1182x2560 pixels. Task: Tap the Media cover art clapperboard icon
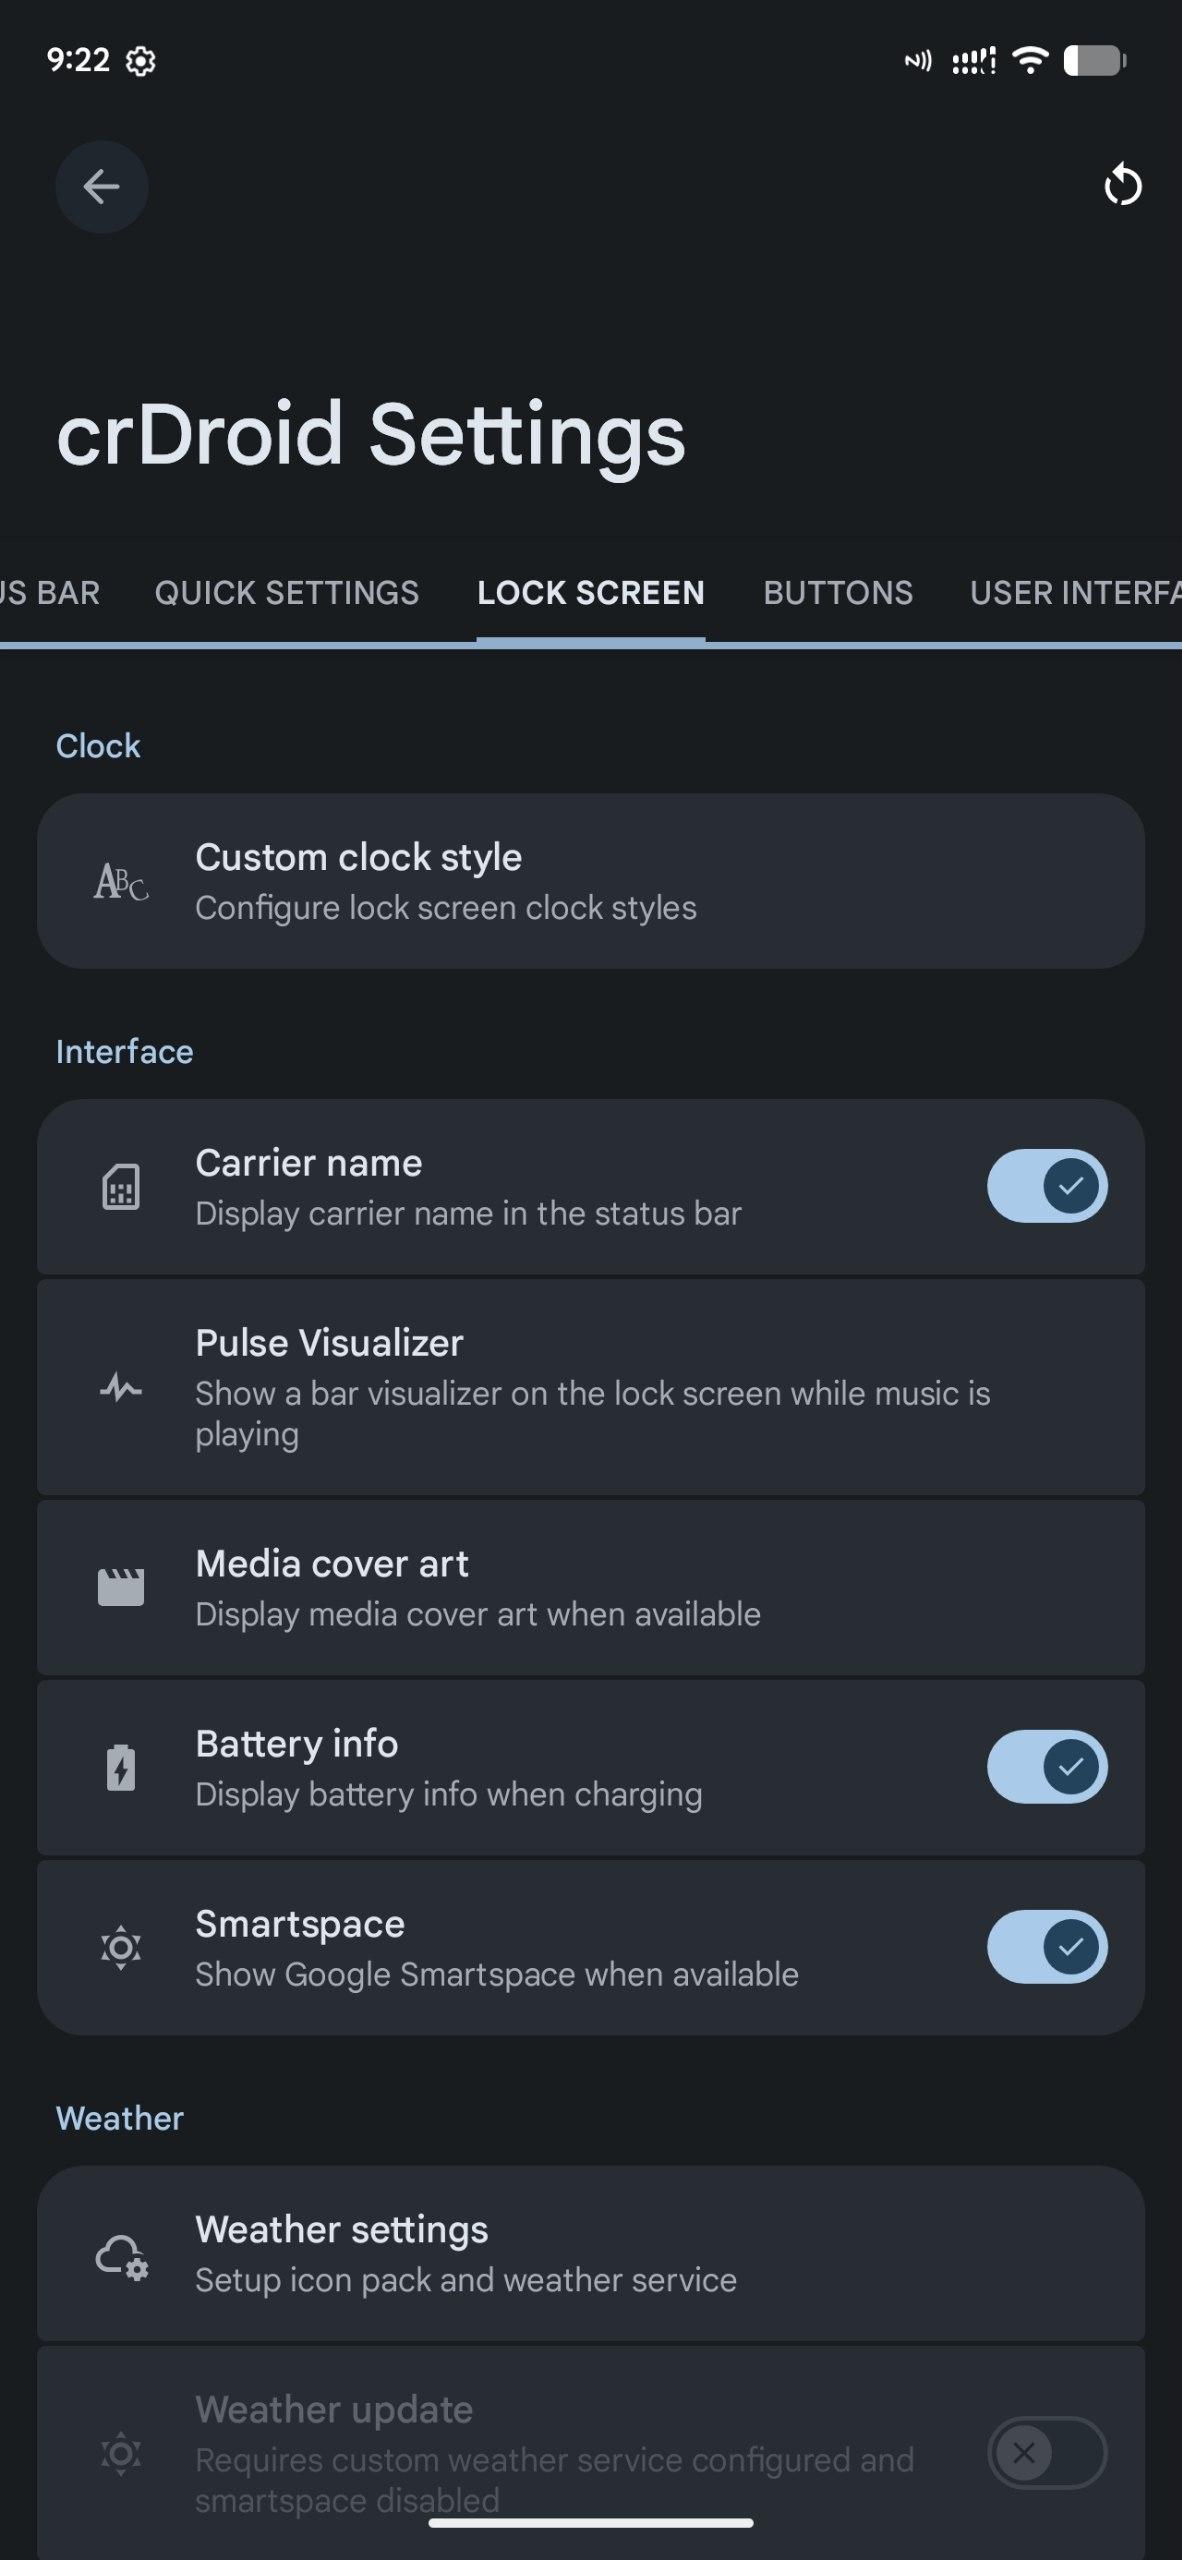point(121,1587)
